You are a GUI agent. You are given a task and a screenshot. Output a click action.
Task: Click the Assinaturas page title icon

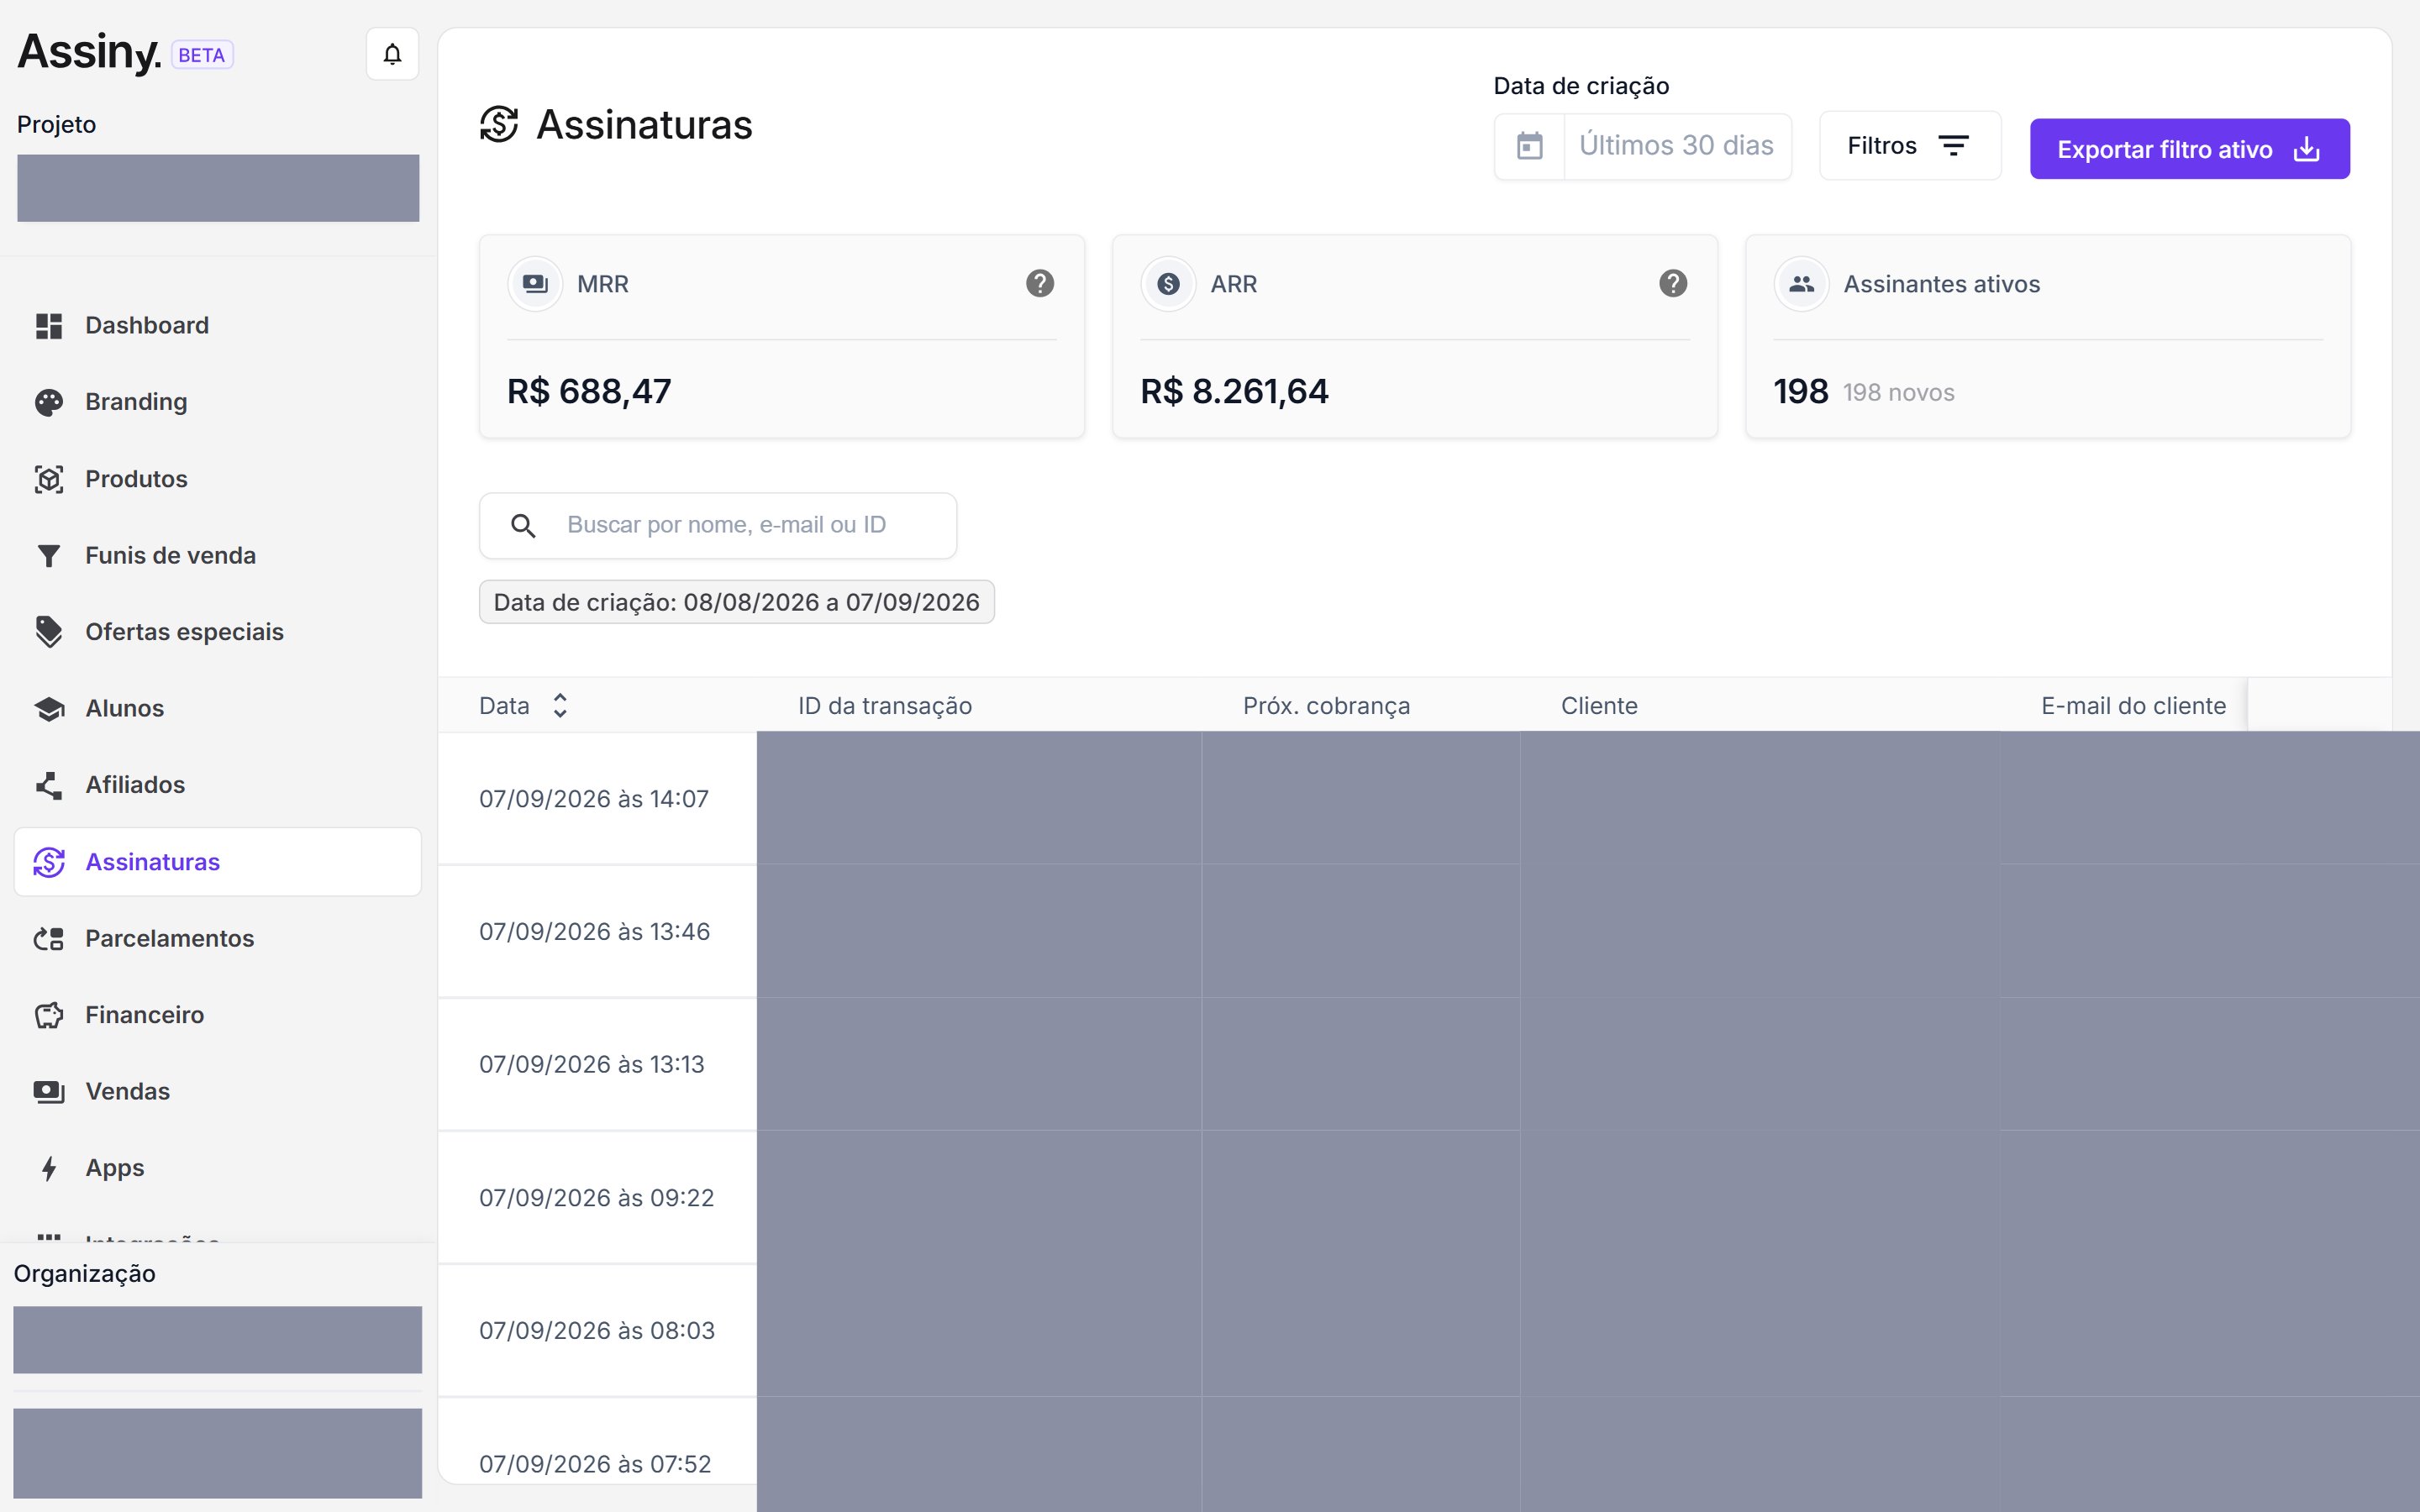pos(499,125)
